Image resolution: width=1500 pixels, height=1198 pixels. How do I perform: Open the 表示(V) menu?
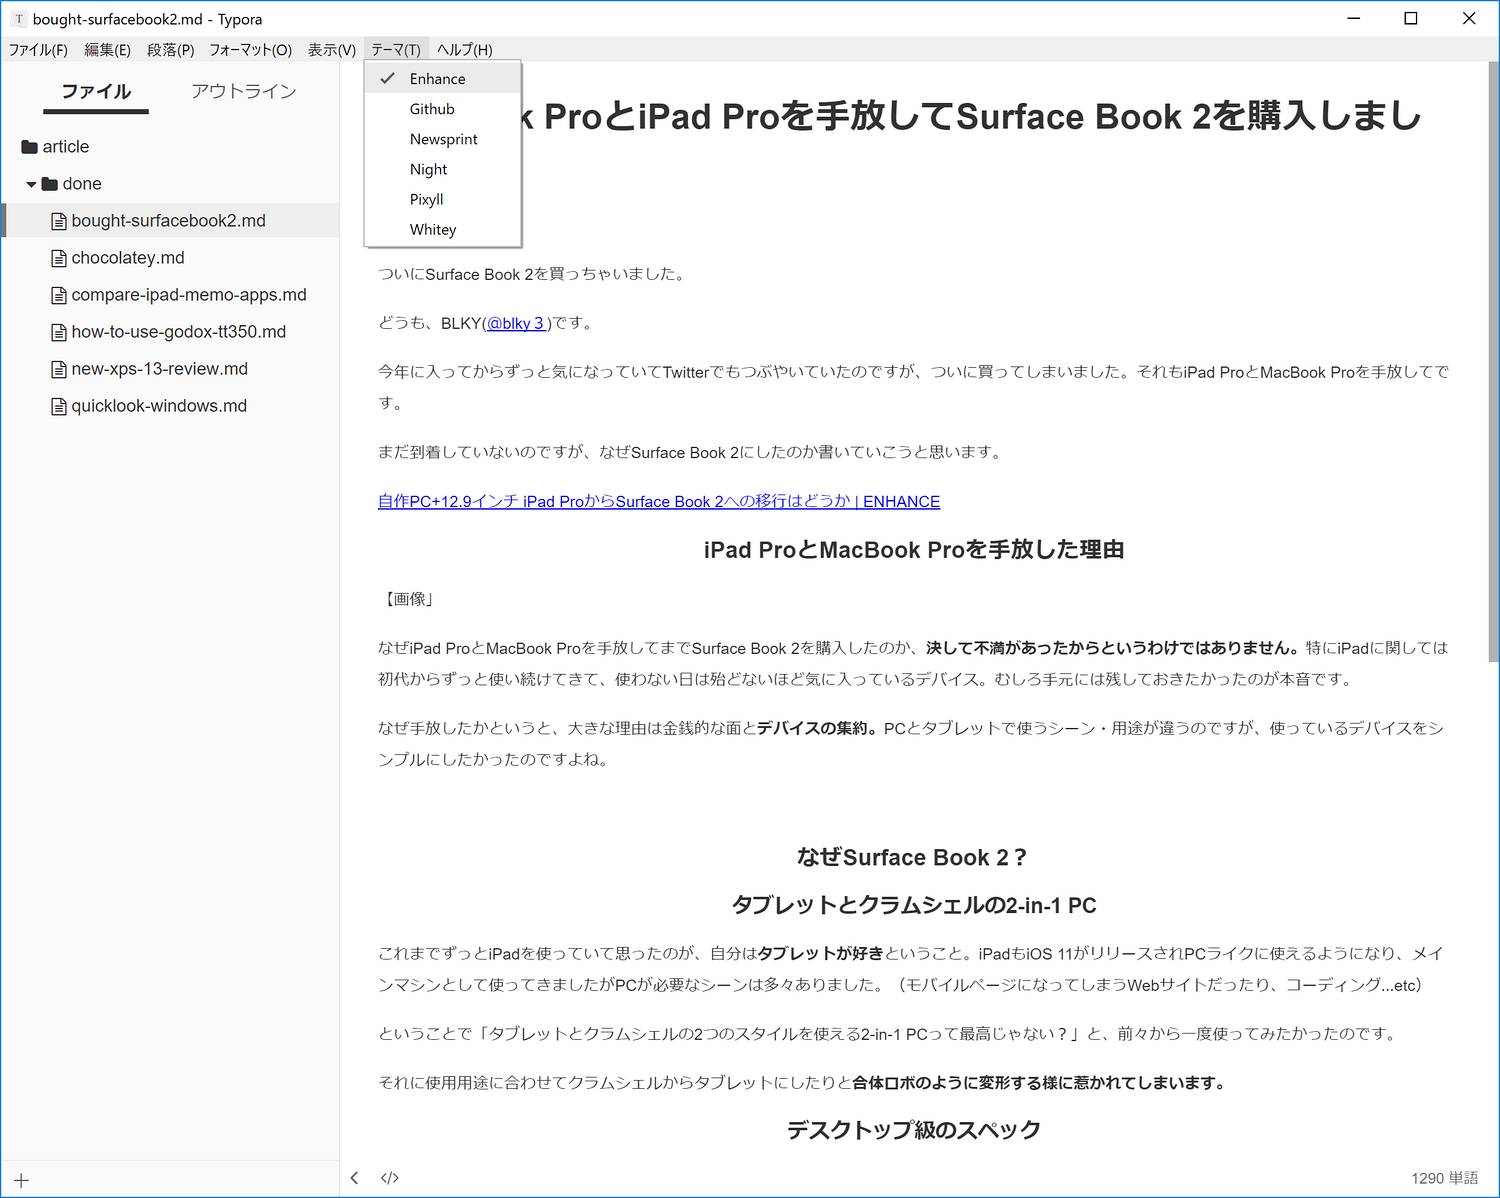(x=331, y=49)
